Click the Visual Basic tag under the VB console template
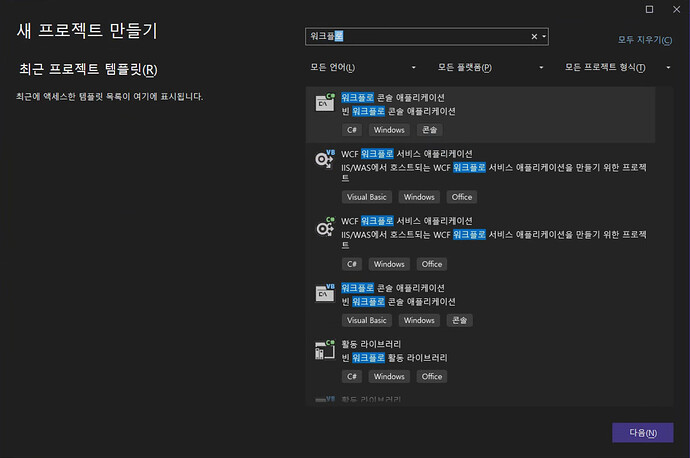Screen dimensions: 690x458 click(366, 320)
